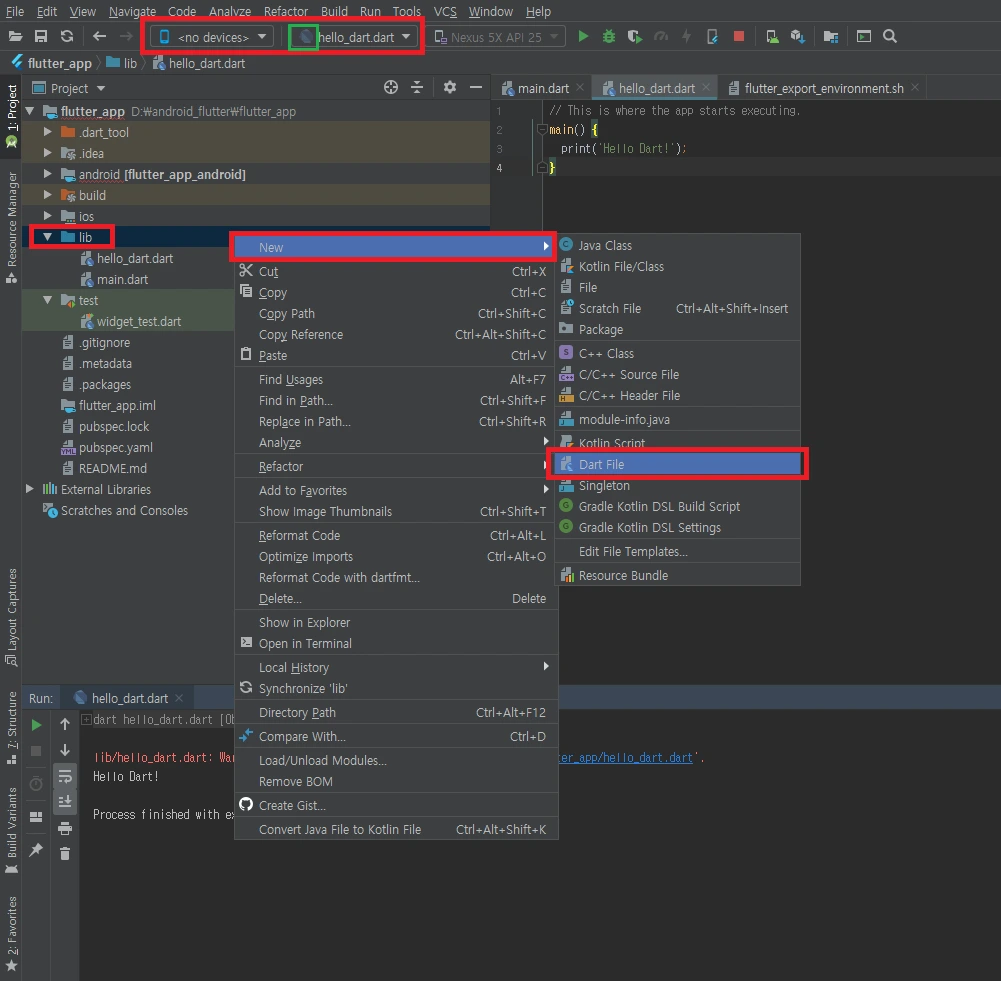This screenshot has width=1001, height=981.
Task: Click the Back navigation arrow
Action: (x=99, y=36)
